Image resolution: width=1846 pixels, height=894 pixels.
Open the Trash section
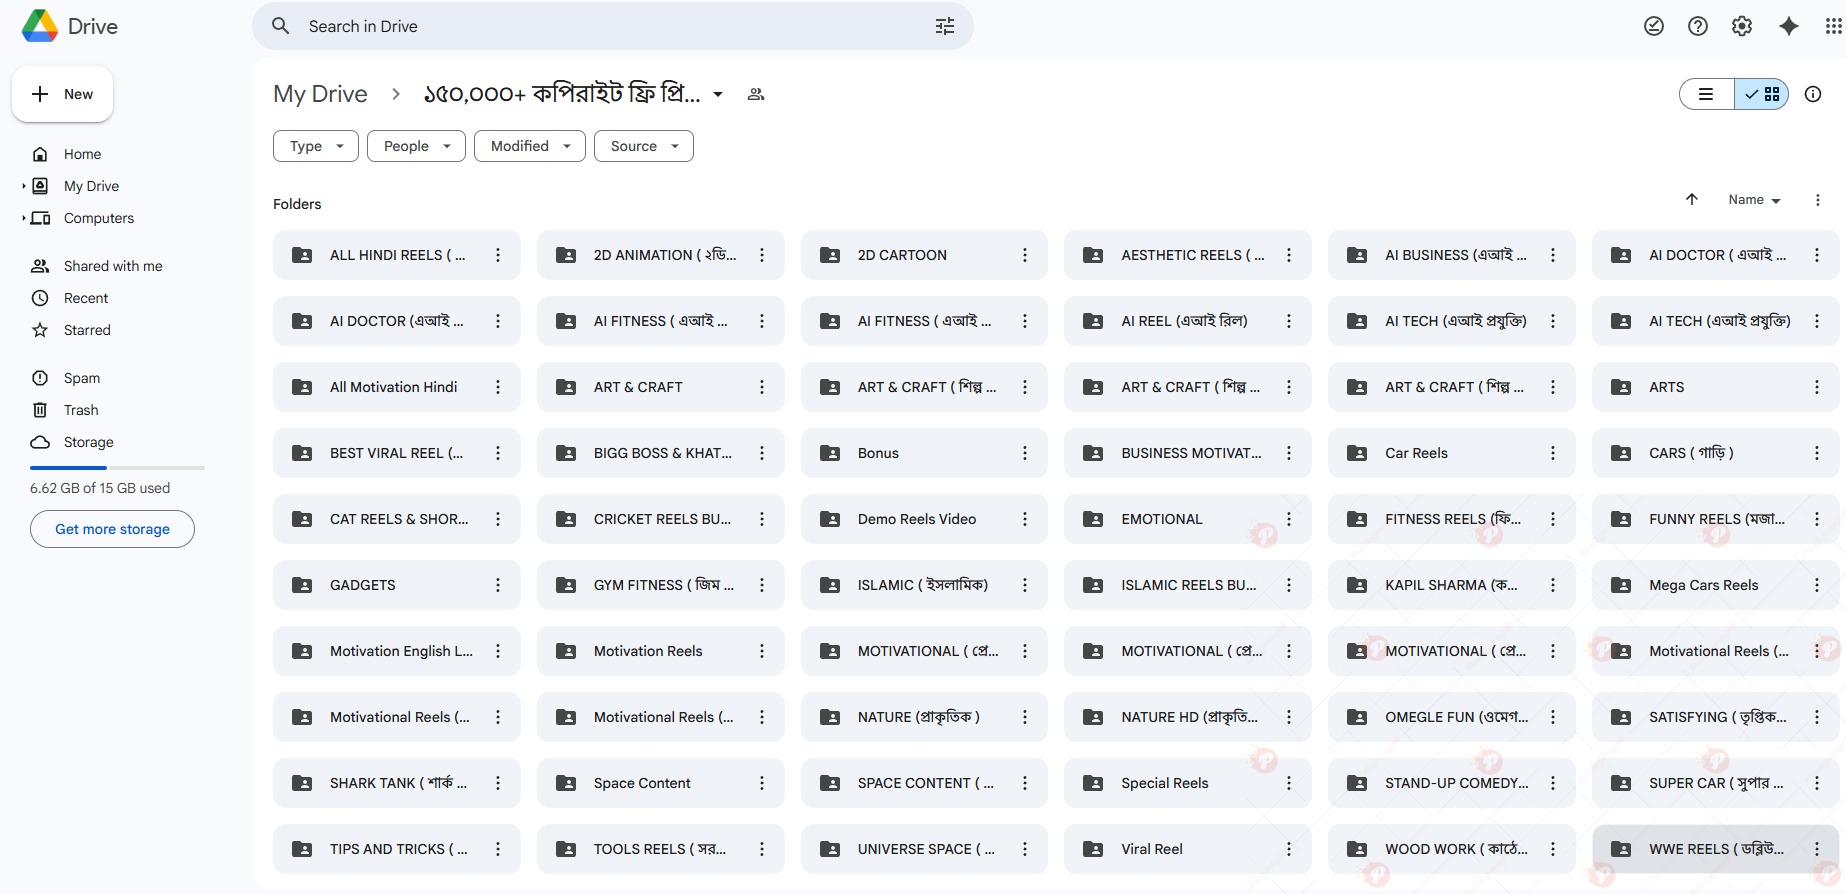81,410
